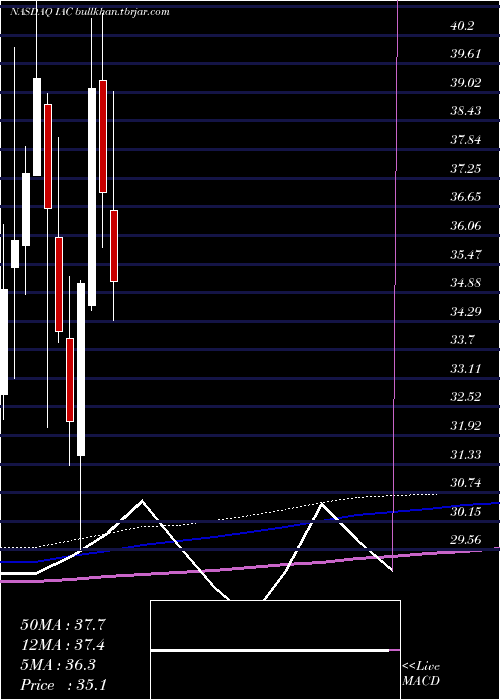This screenshot has width=500, height=700.
Task: Click the 34.88 price axis label
Action: coord(466,283)
